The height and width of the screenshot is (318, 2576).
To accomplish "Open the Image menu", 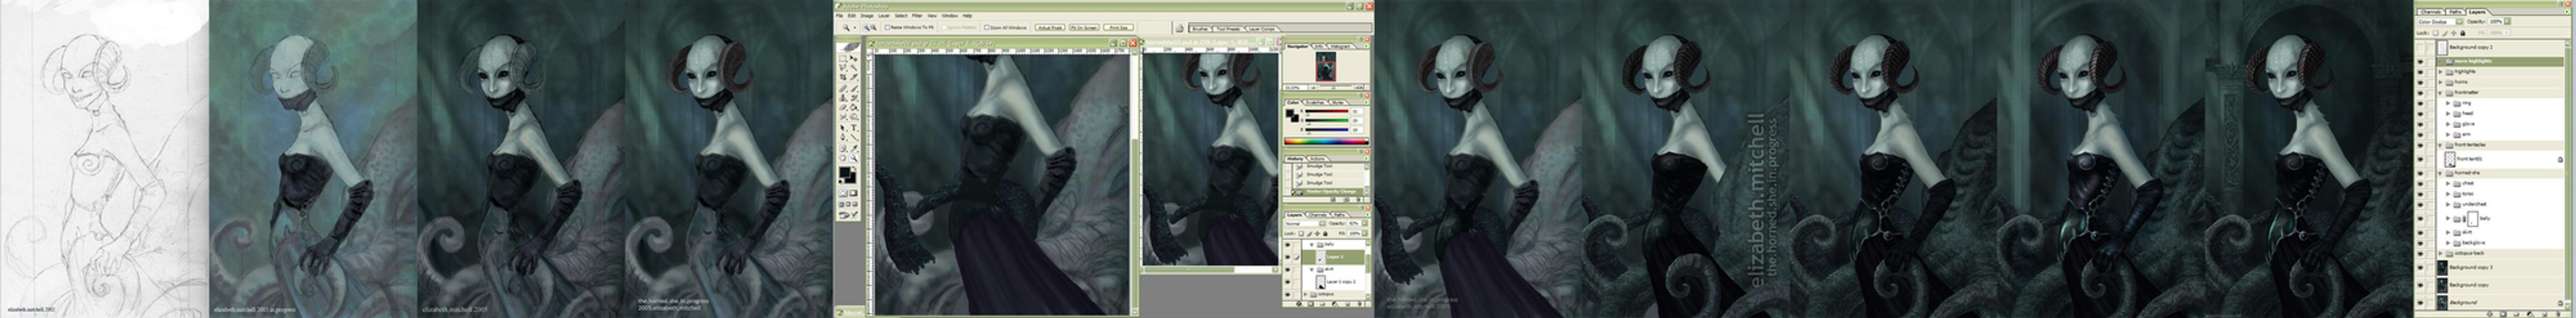I will (867, 16).
